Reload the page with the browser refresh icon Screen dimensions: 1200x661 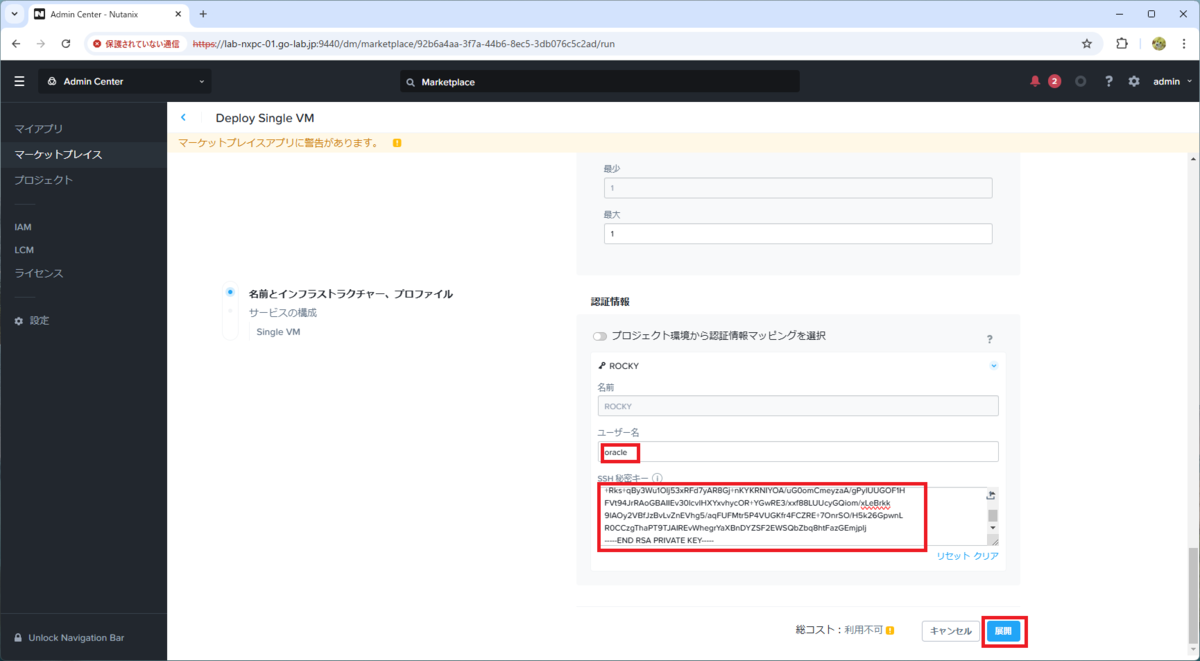click(66, 44)
